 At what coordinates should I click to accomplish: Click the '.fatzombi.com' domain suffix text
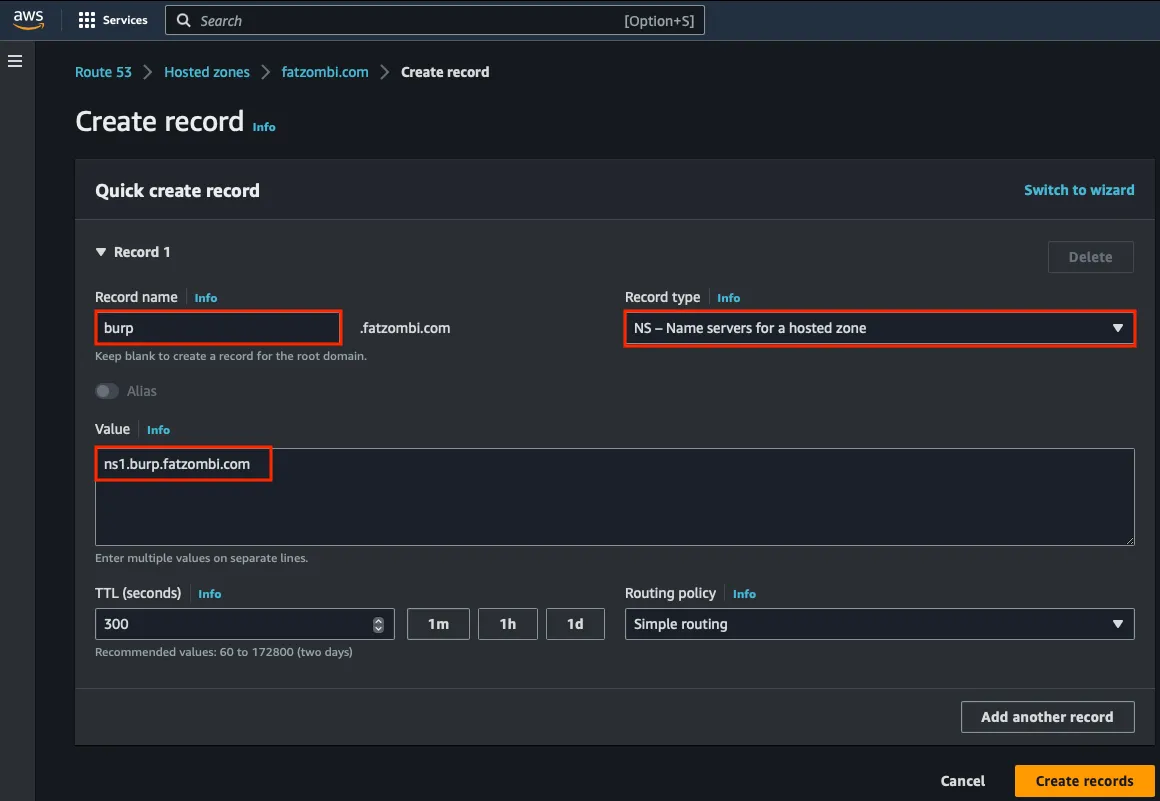[405, 328]
